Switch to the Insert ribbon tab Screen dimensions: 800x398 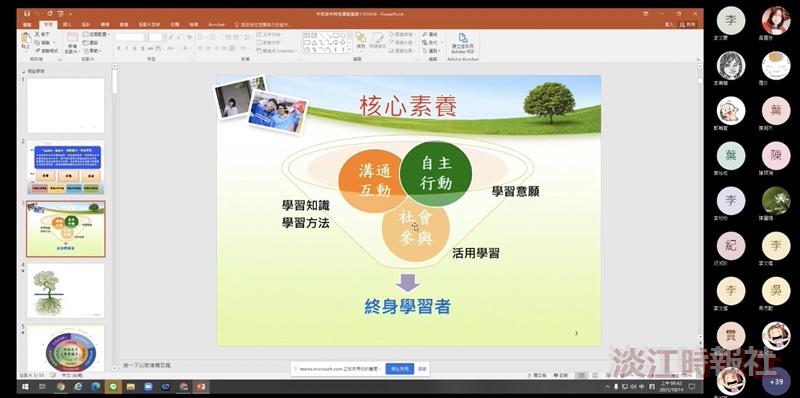[x=67, y=24]
